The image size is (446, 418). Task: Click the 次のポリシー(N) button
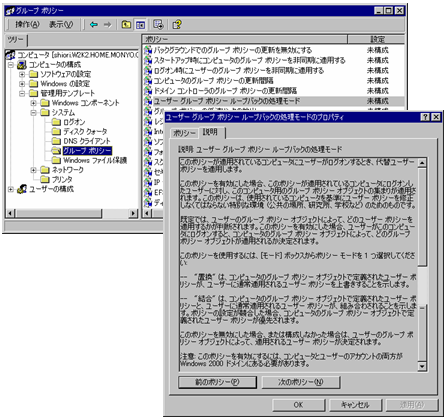tap(301, 382)
